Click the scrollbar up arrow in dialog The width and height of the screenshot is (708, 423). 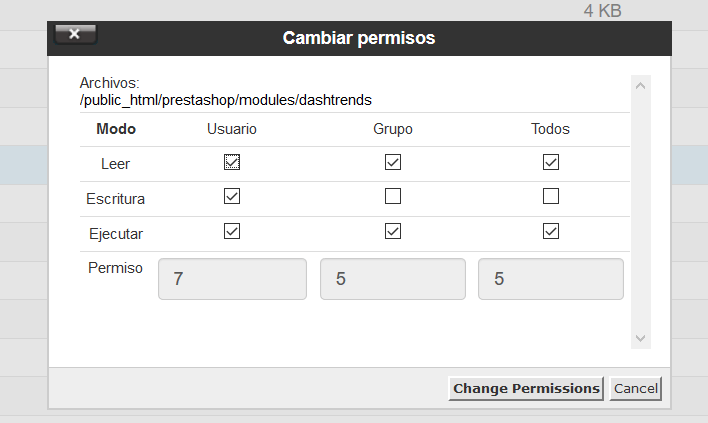click(x=640, y=86)
